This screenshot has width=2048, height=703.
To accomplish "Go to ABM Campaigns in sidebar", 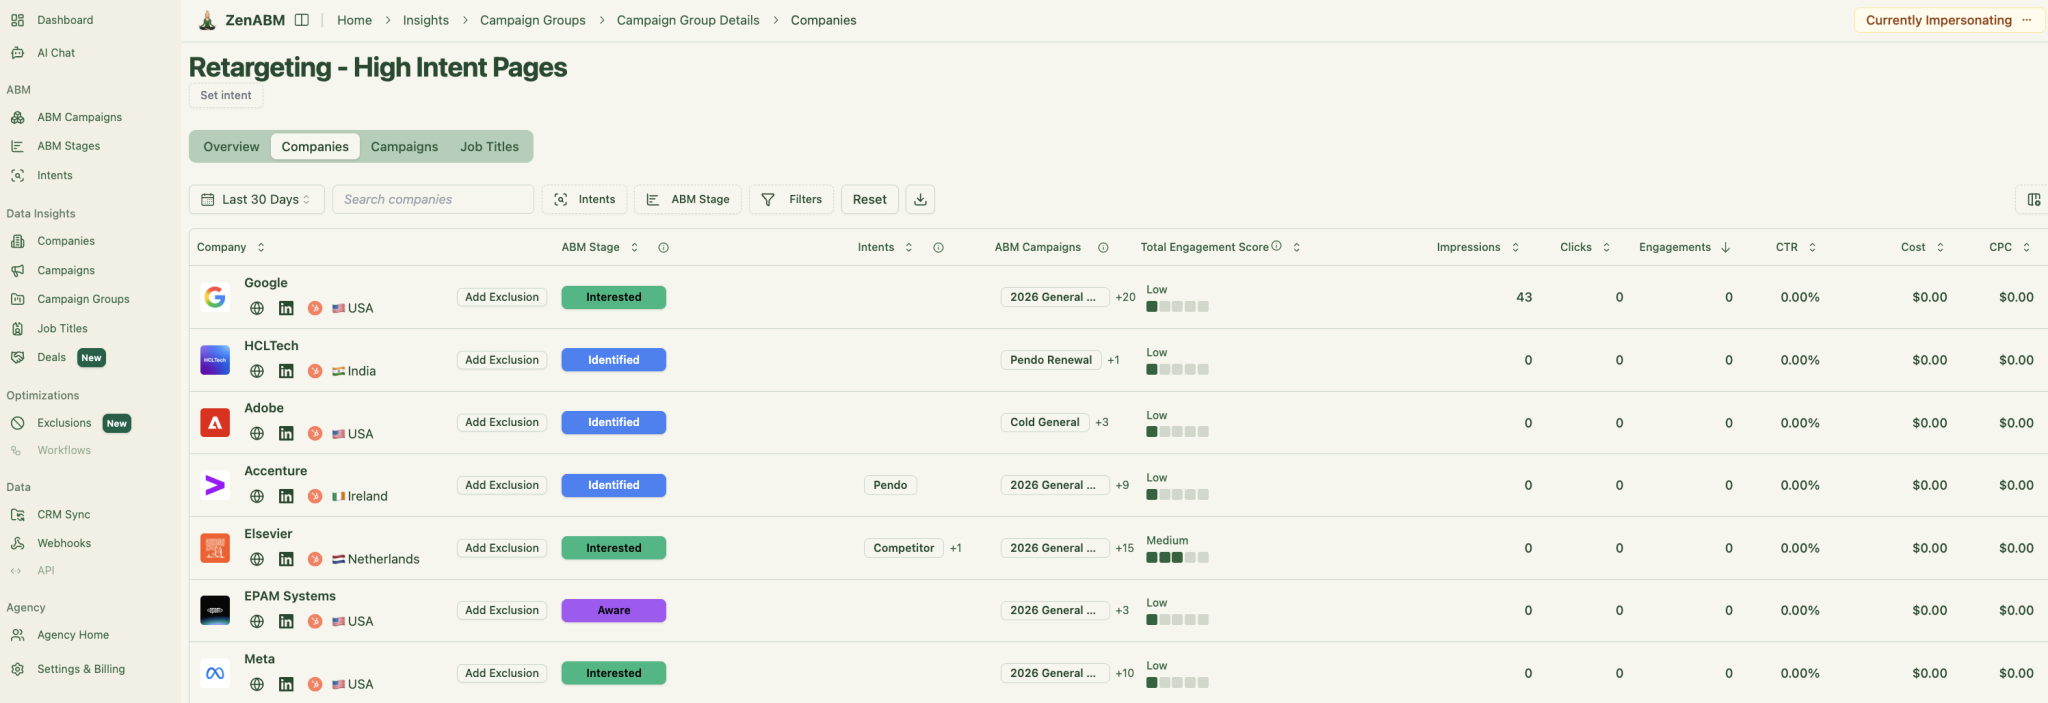I will point(79,117).
